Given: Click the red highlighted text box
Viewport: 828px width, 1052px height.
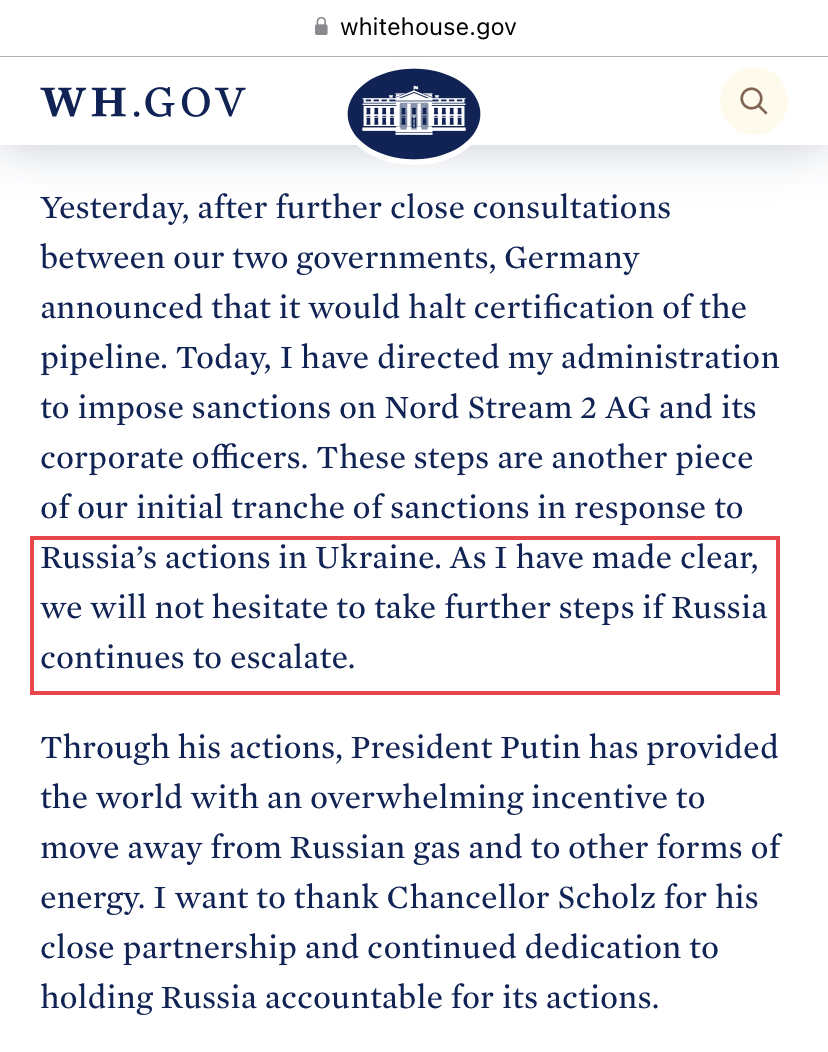Looking at the screenshot, I should pyautogui.click(x=405, y=615).
